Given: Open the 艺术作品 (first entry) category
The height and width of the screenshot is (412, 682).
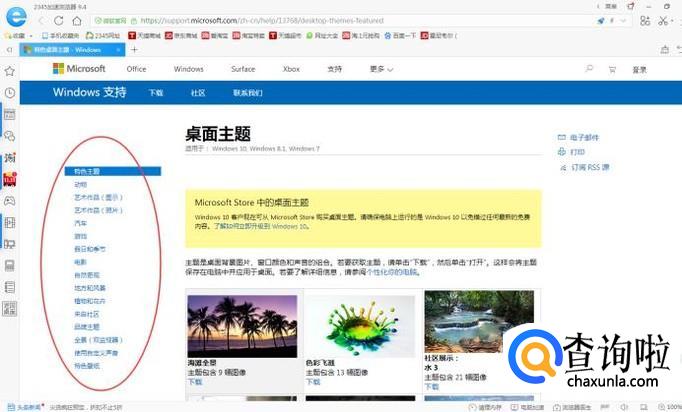Looking at the screenshot, I should click(98, 198).
